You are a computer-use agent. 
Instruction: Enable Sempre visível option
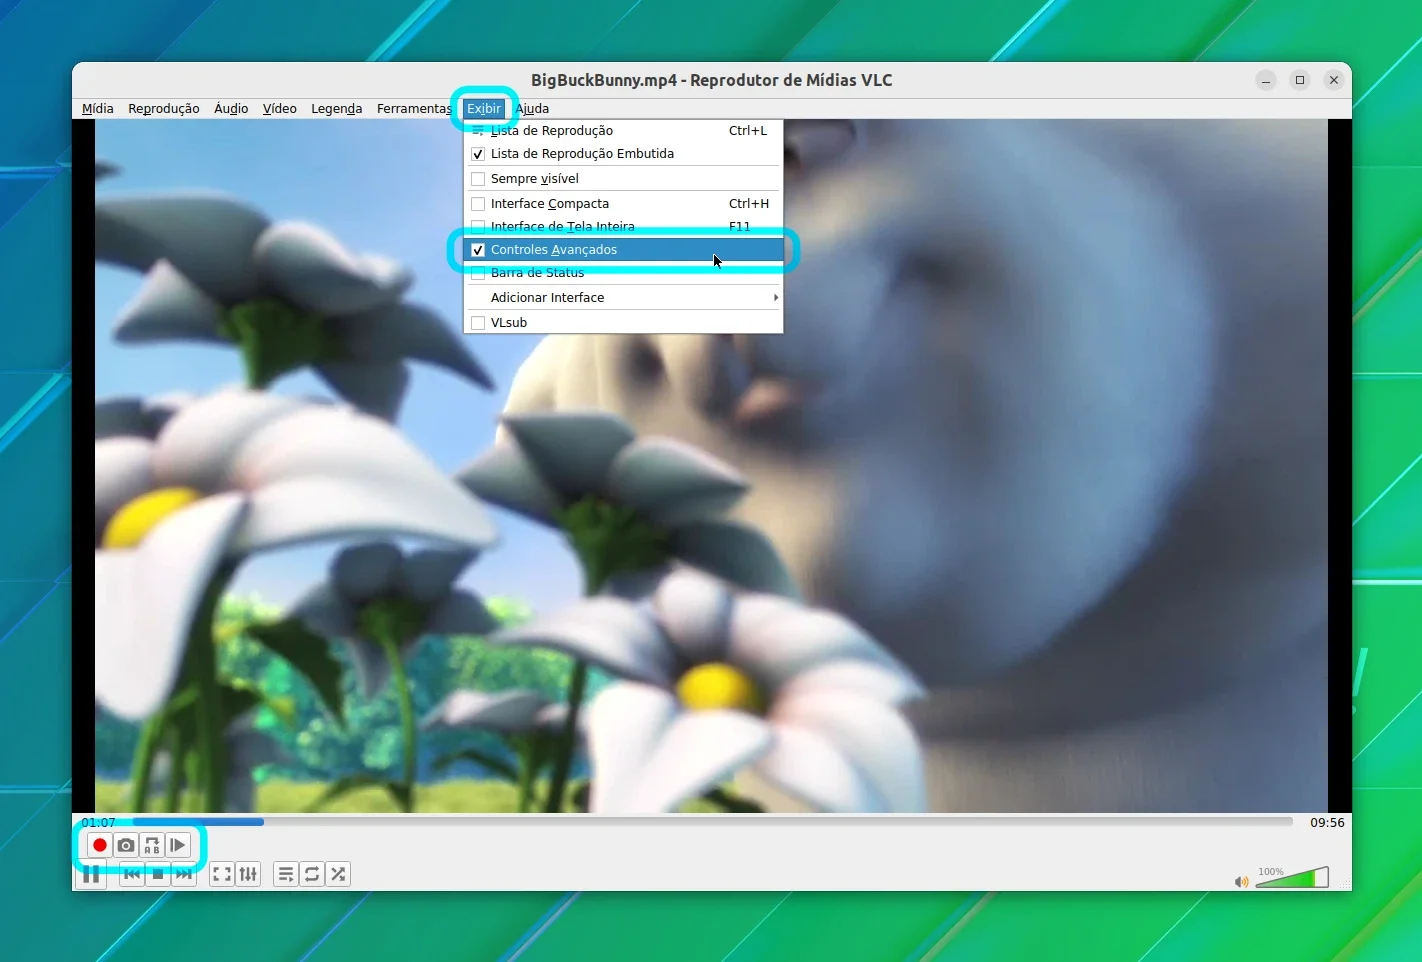tap(623, 179)
